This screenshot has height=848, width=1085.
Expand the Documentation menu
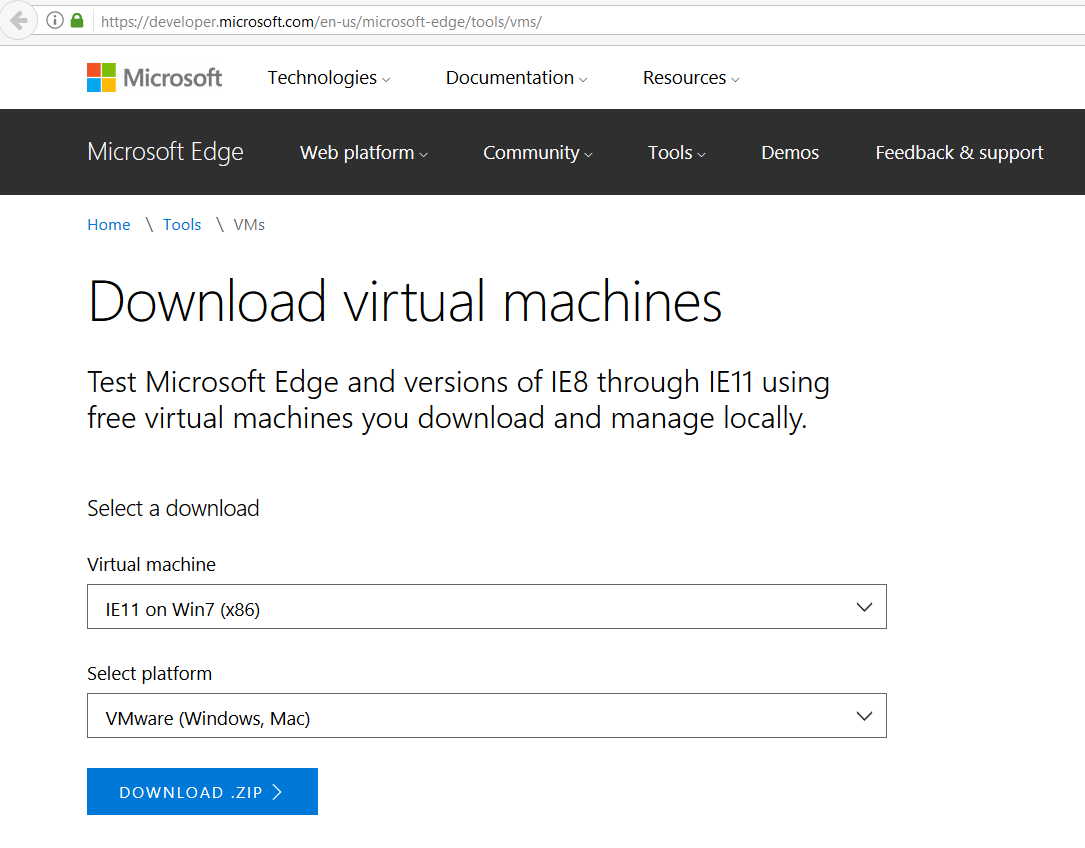[x=516, y=78]
